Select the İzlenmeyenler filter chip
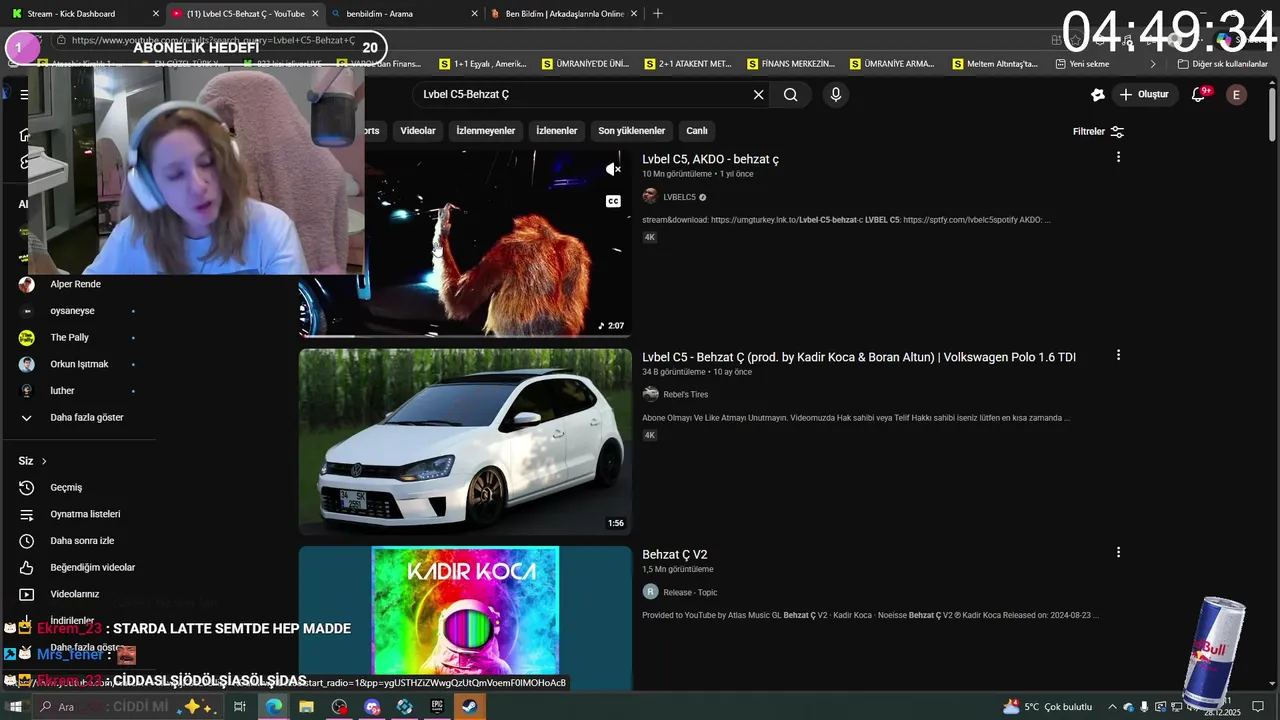1280x720 pixels. point(486,131)
